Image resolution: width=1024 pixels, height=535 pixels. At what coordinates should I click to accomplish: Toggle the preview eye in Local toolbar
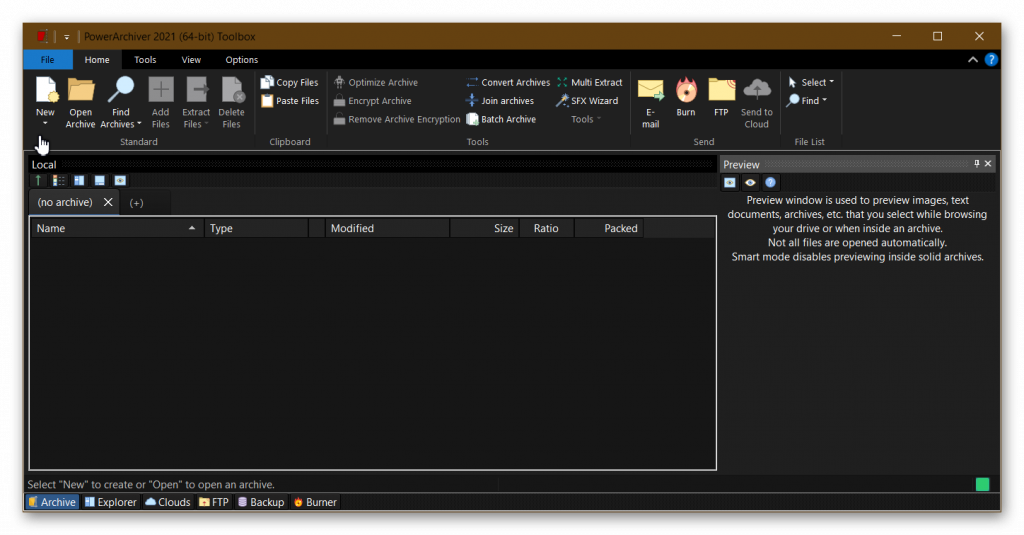click(120, 181)
